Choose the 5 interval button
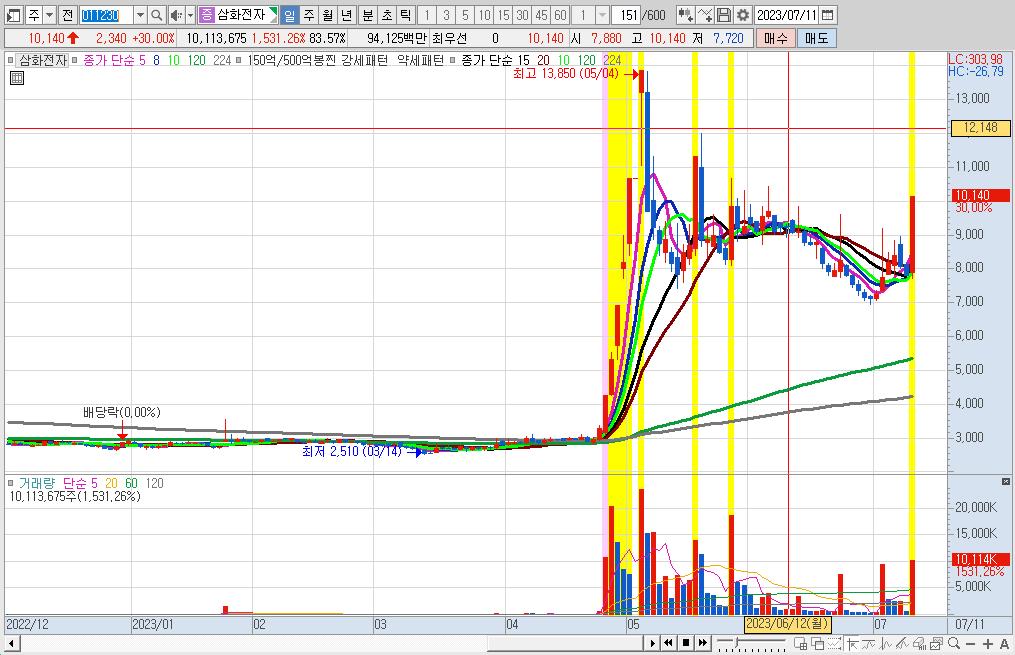The image size is (1015, 655). click(465, 15)
